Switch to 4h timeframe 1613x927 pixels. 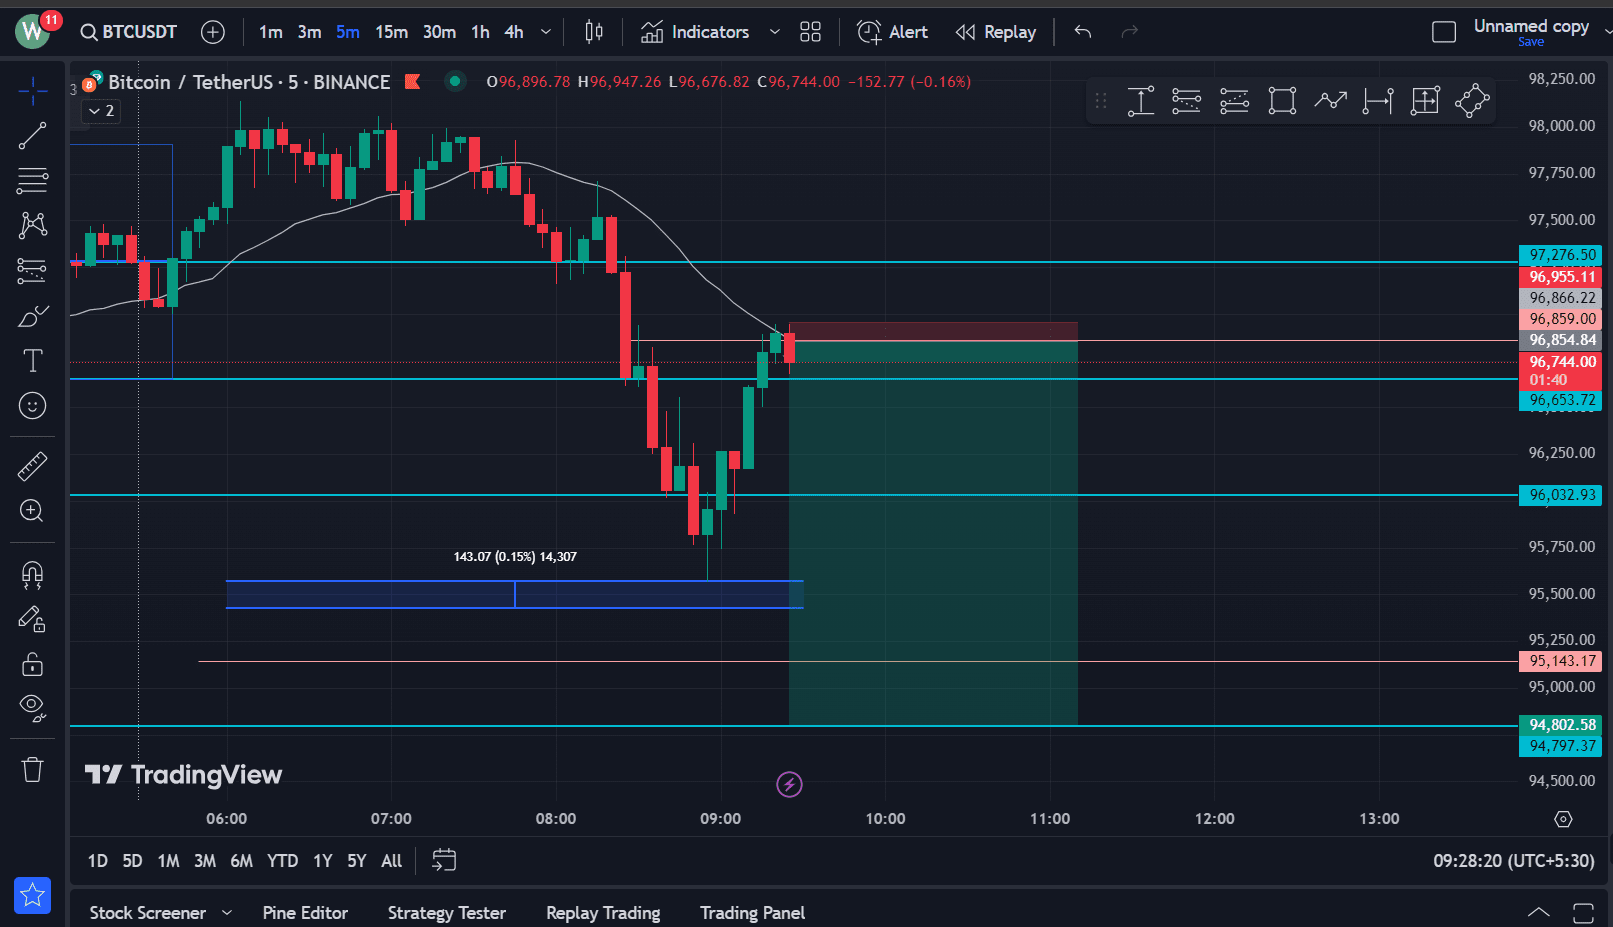click(513, 32)
